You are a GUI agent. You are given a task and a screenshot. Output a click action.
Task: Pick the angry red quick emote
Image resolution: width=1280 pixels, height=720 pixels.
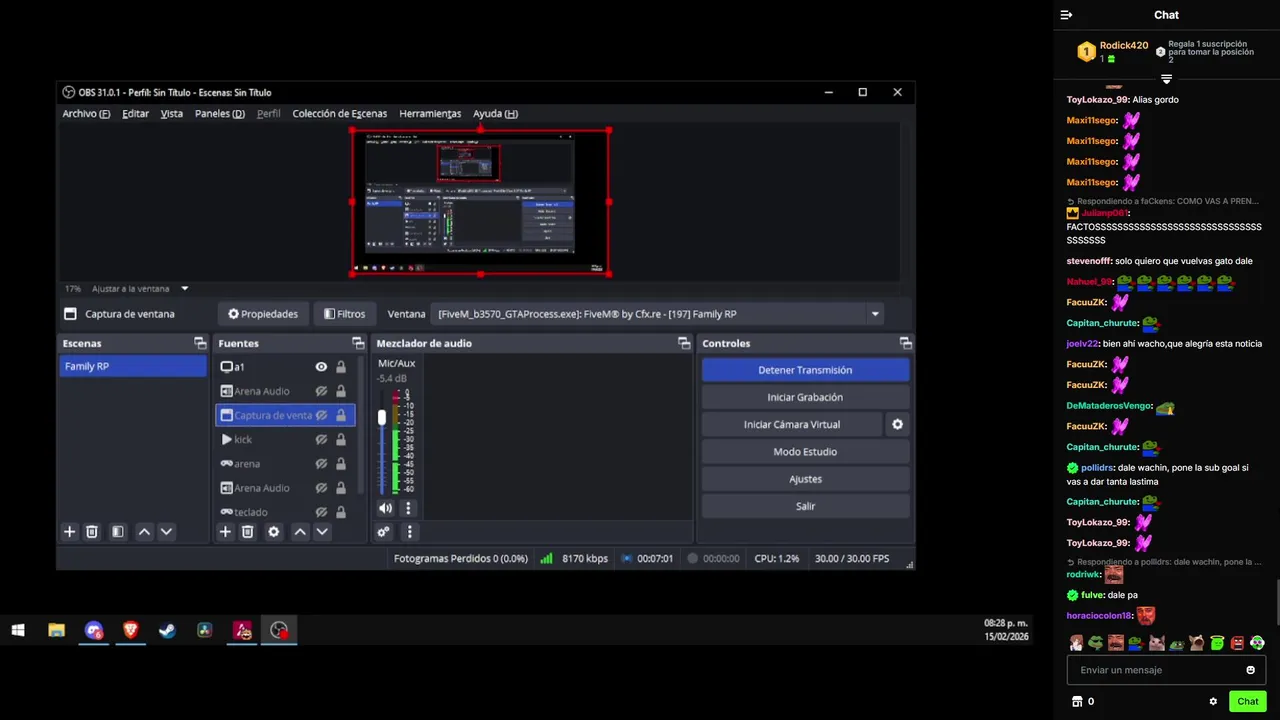pos(1237,643)
